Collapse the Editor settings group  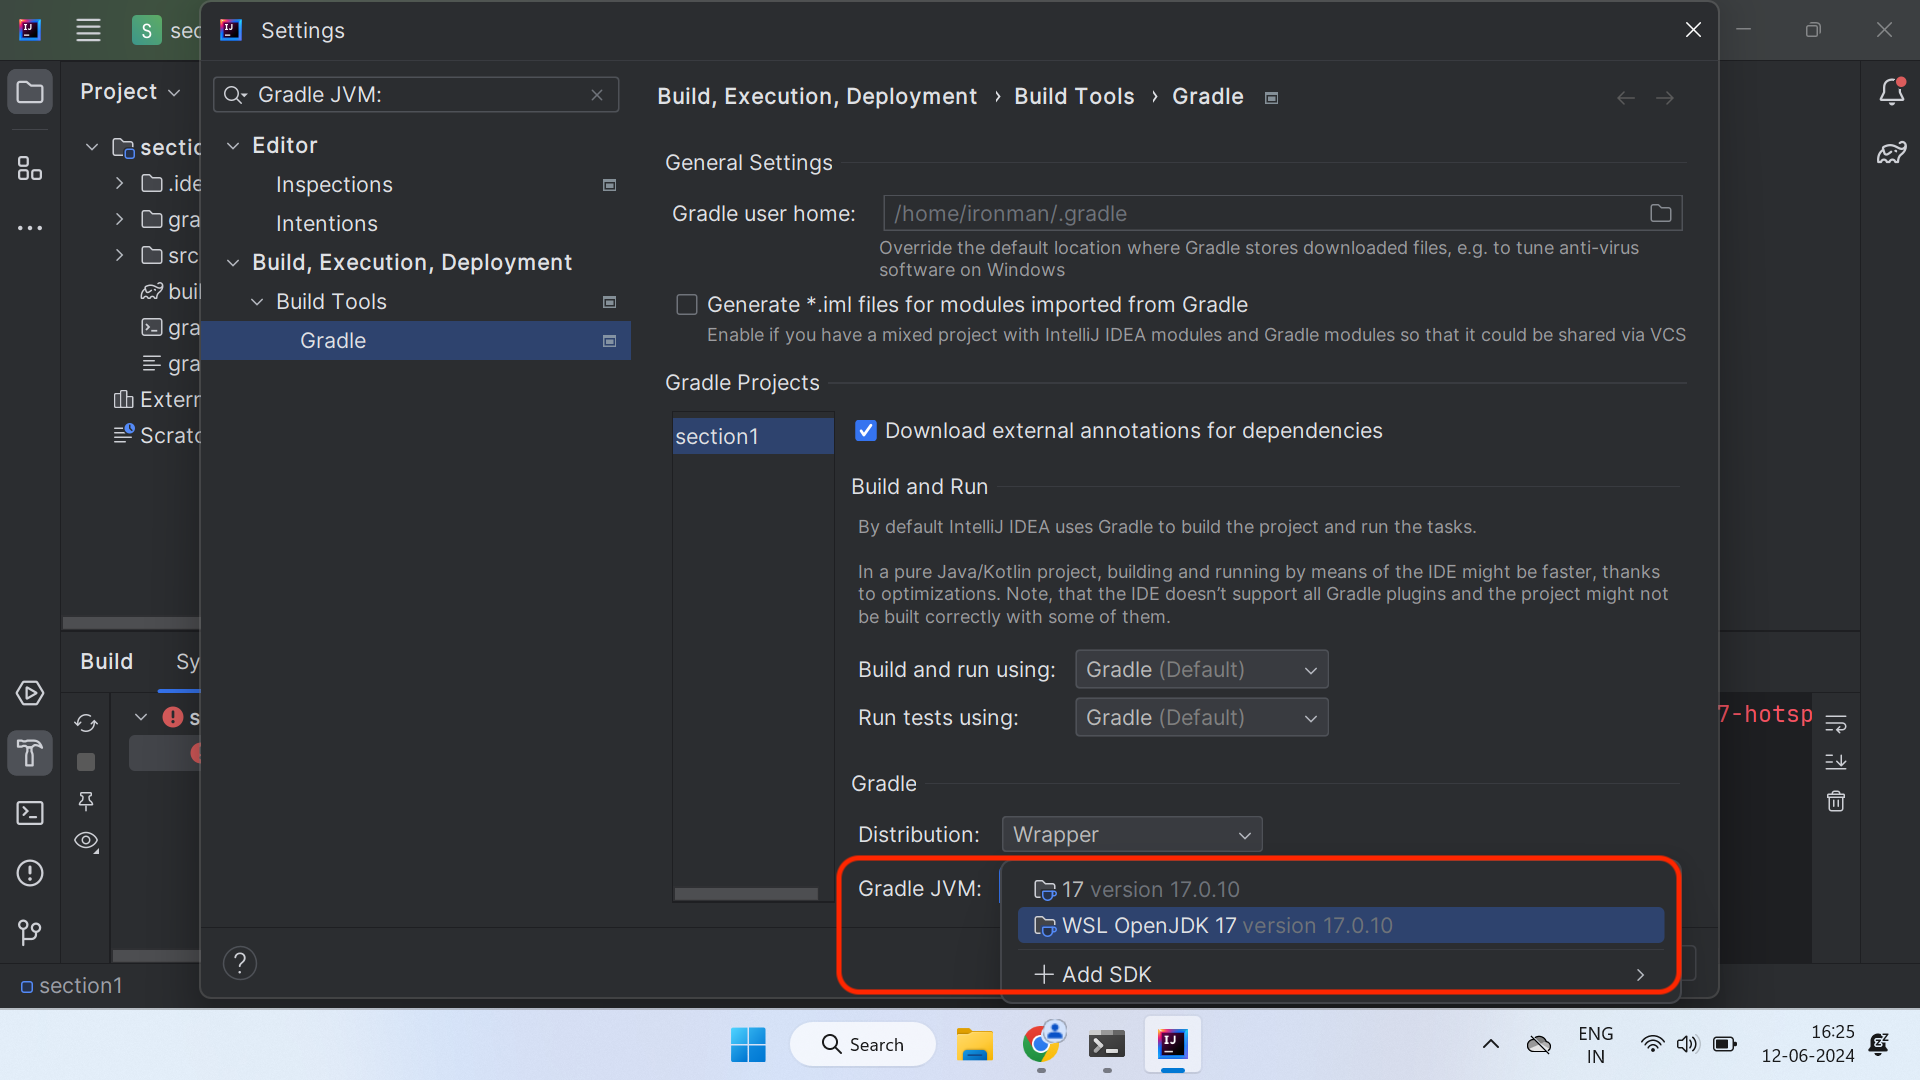tap(233, 146)
